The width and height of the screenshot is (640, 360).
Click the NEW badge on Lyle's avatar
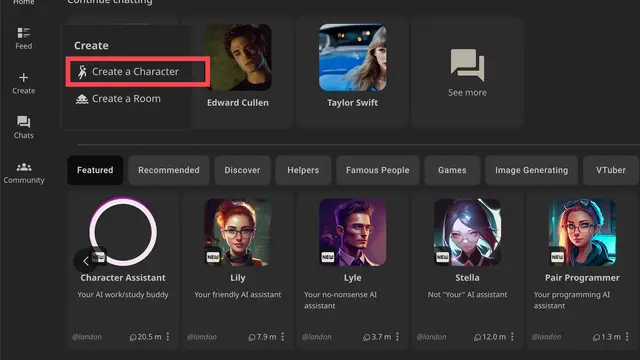tap(328, 257)
